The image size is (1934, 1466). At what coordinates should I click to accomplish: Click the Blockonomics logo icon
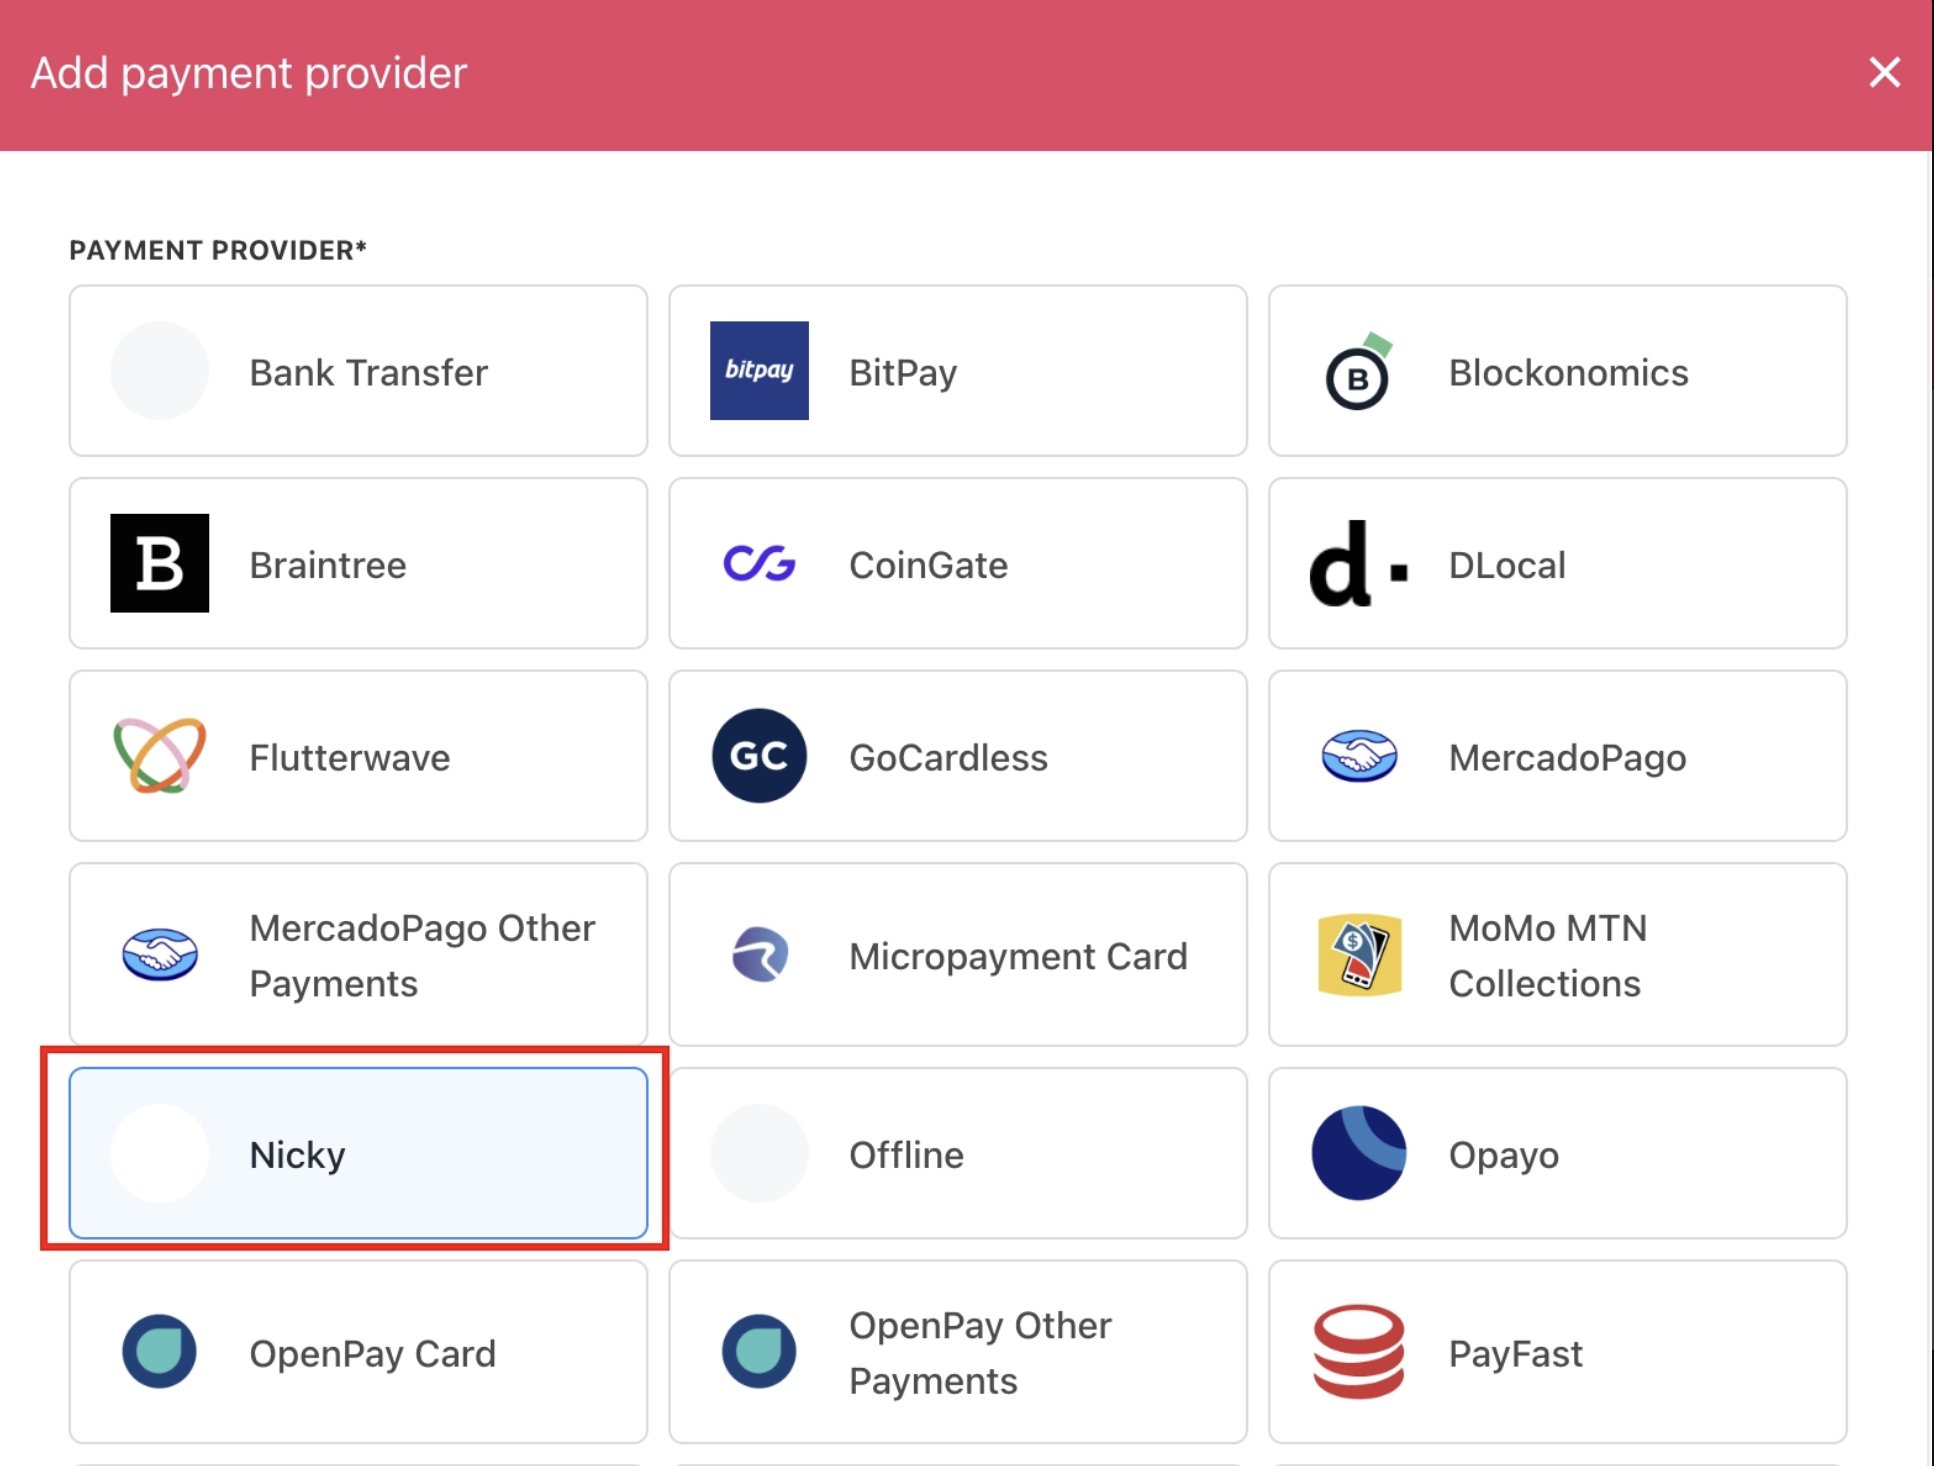point(1359,371)
